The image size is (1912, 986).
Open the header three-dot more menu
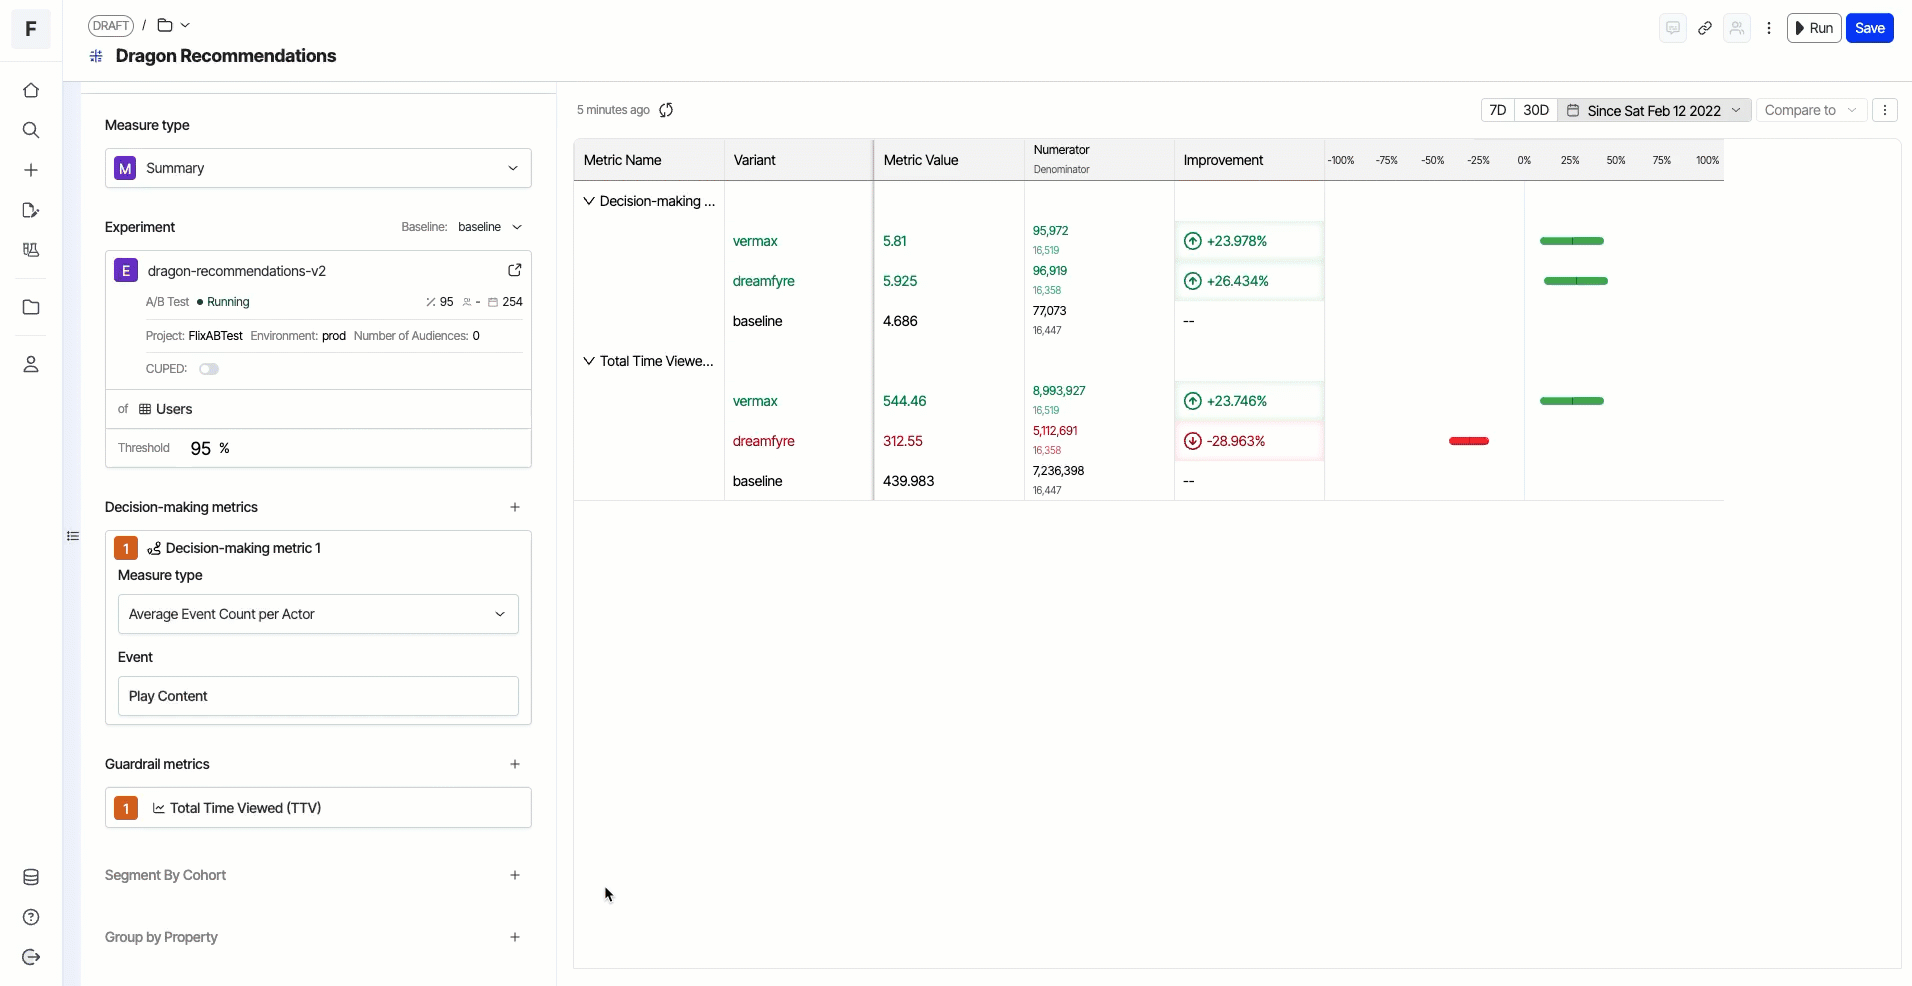point(1769,28)
